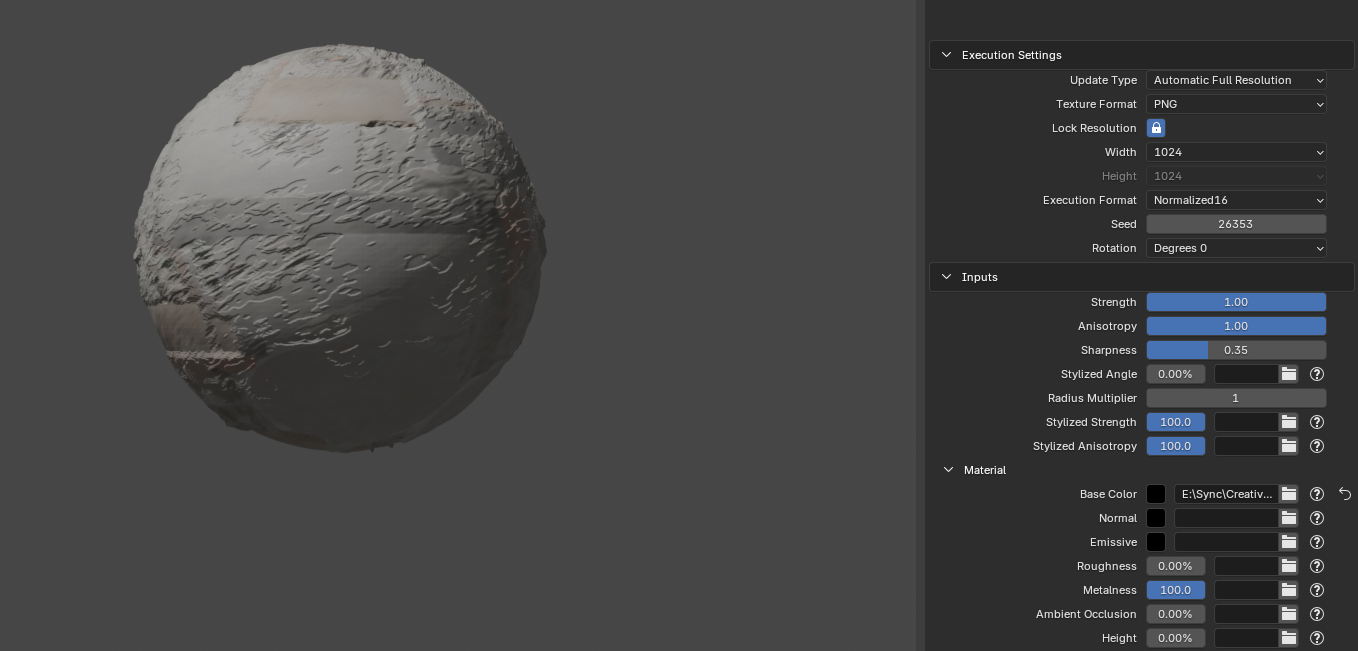
Task: Pick the Base Color swatch
Action: click(x=1156, y=494)
